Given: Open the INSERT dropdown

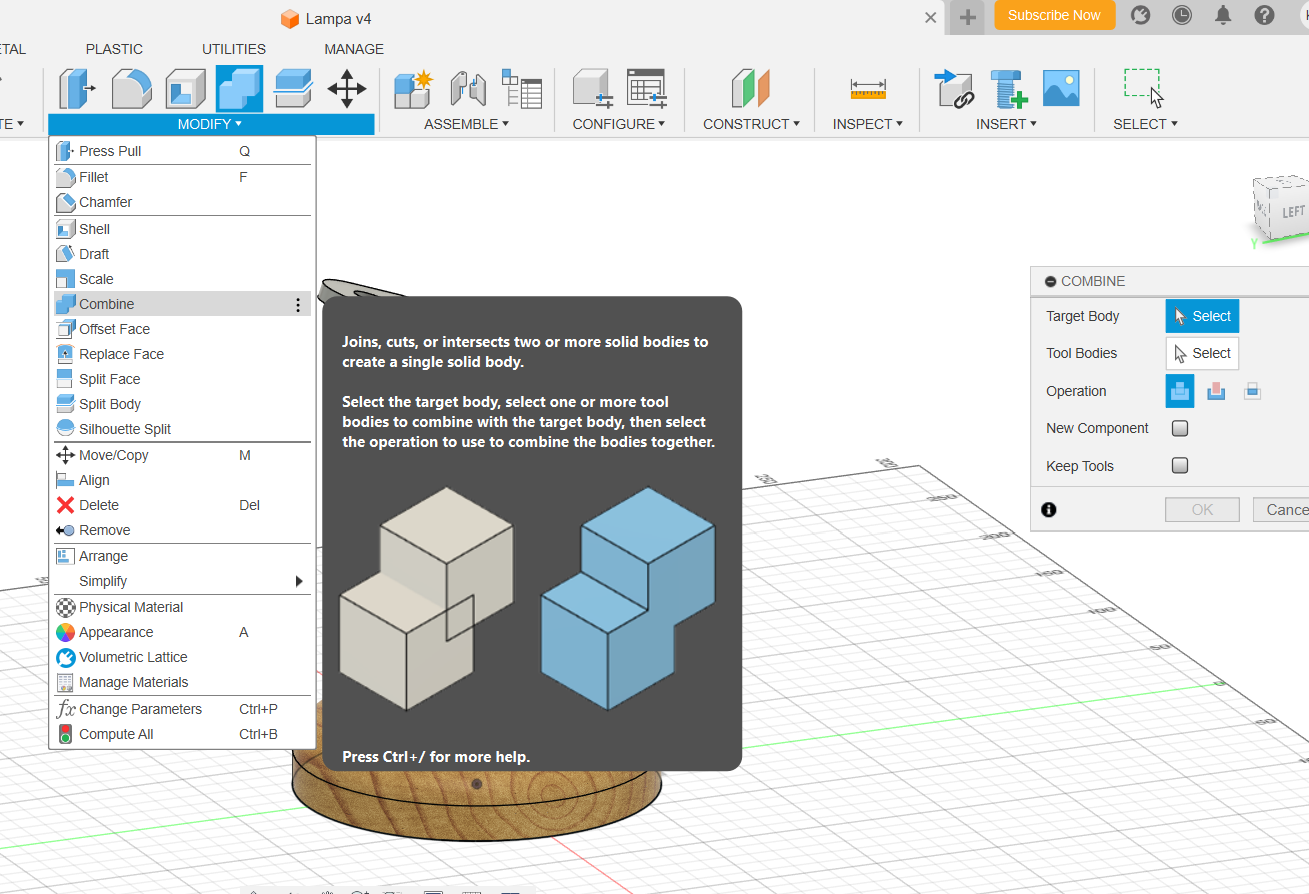Looking at the screenshot, I should tap(1007, 124).
